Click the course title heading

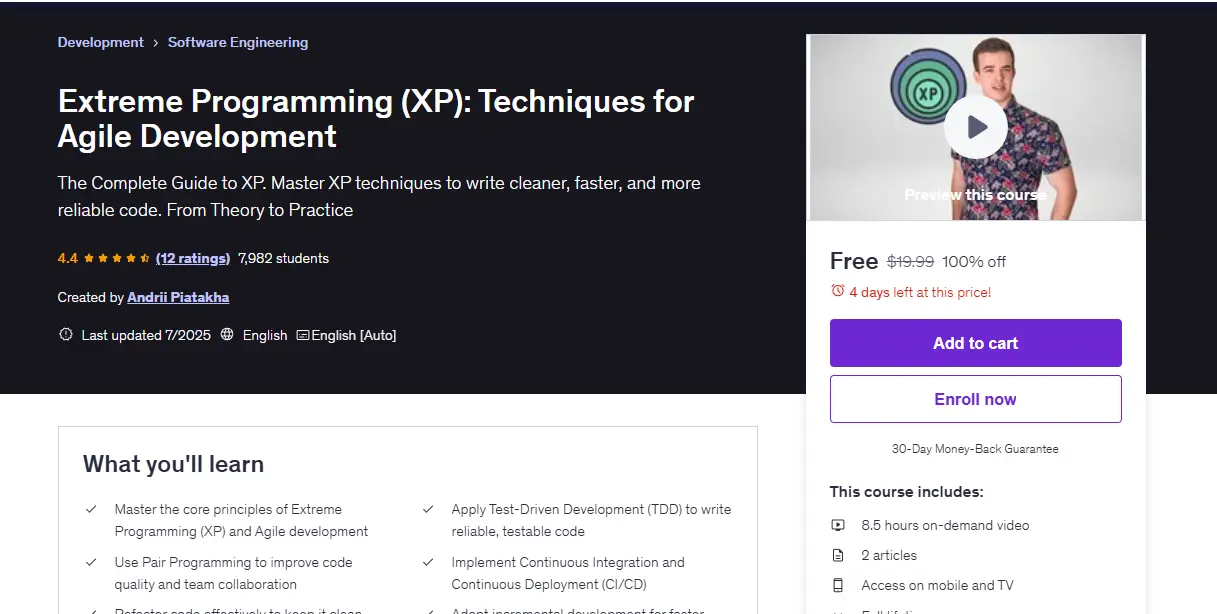tap(376, 118)
